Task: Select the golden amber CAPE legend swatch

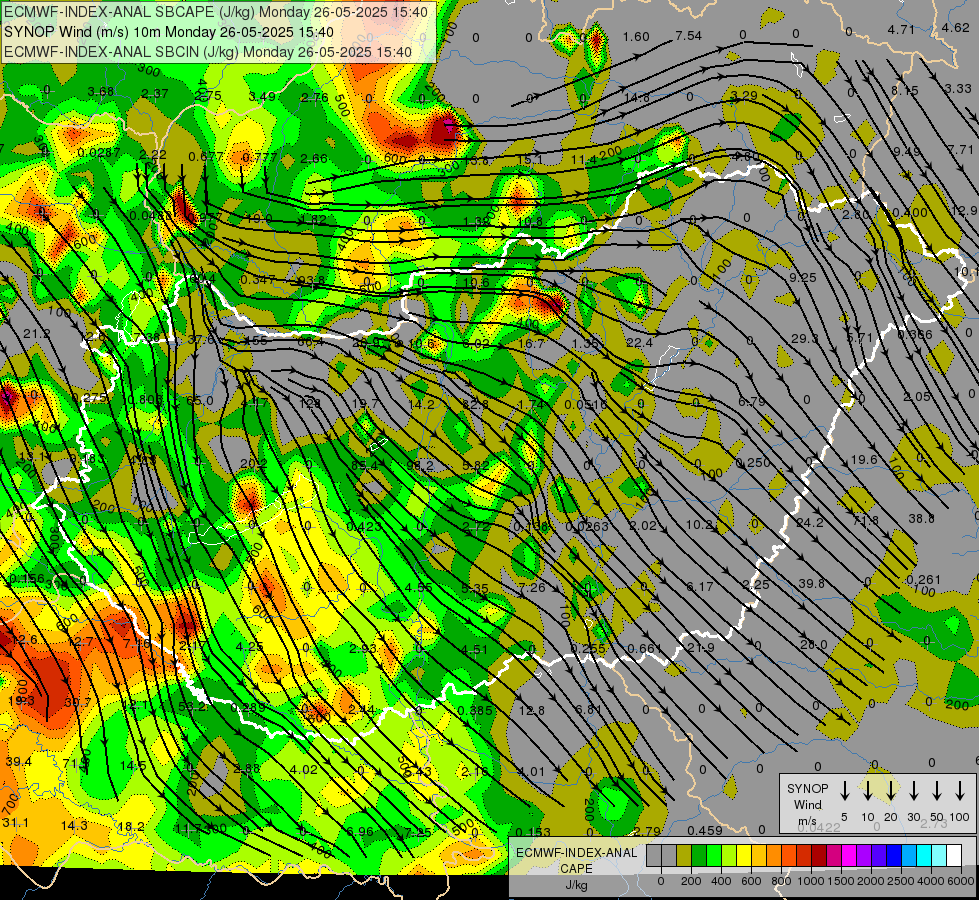Action: click(759, 855)
